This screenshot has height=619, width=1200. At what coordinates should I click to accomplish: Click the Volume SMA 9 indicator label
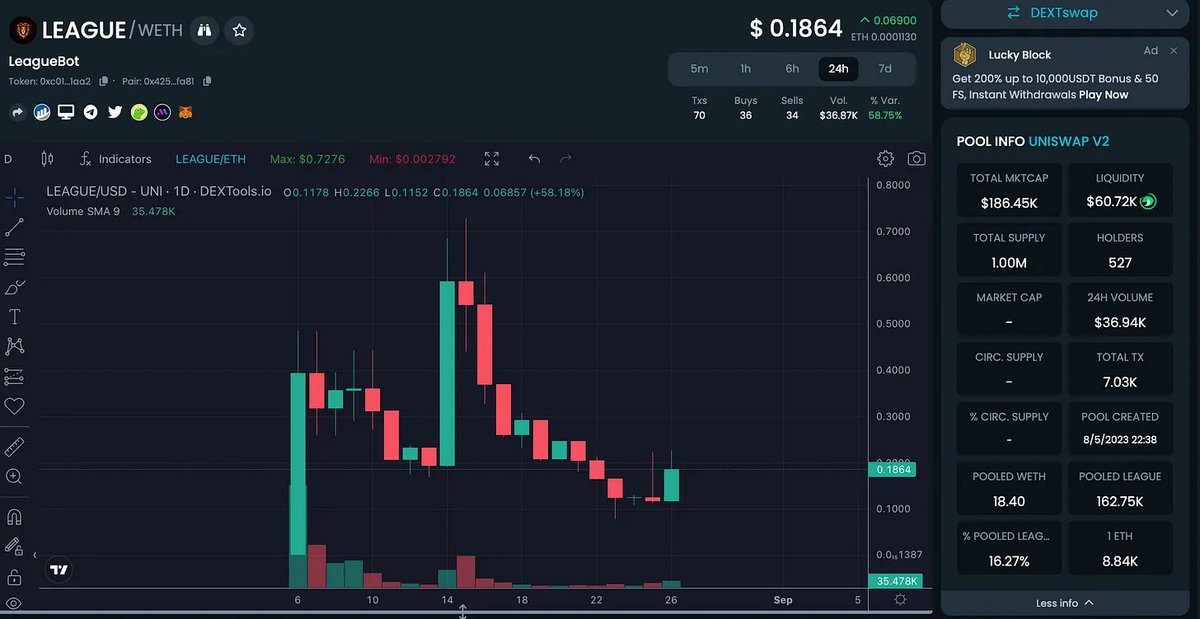click(83, 211)
